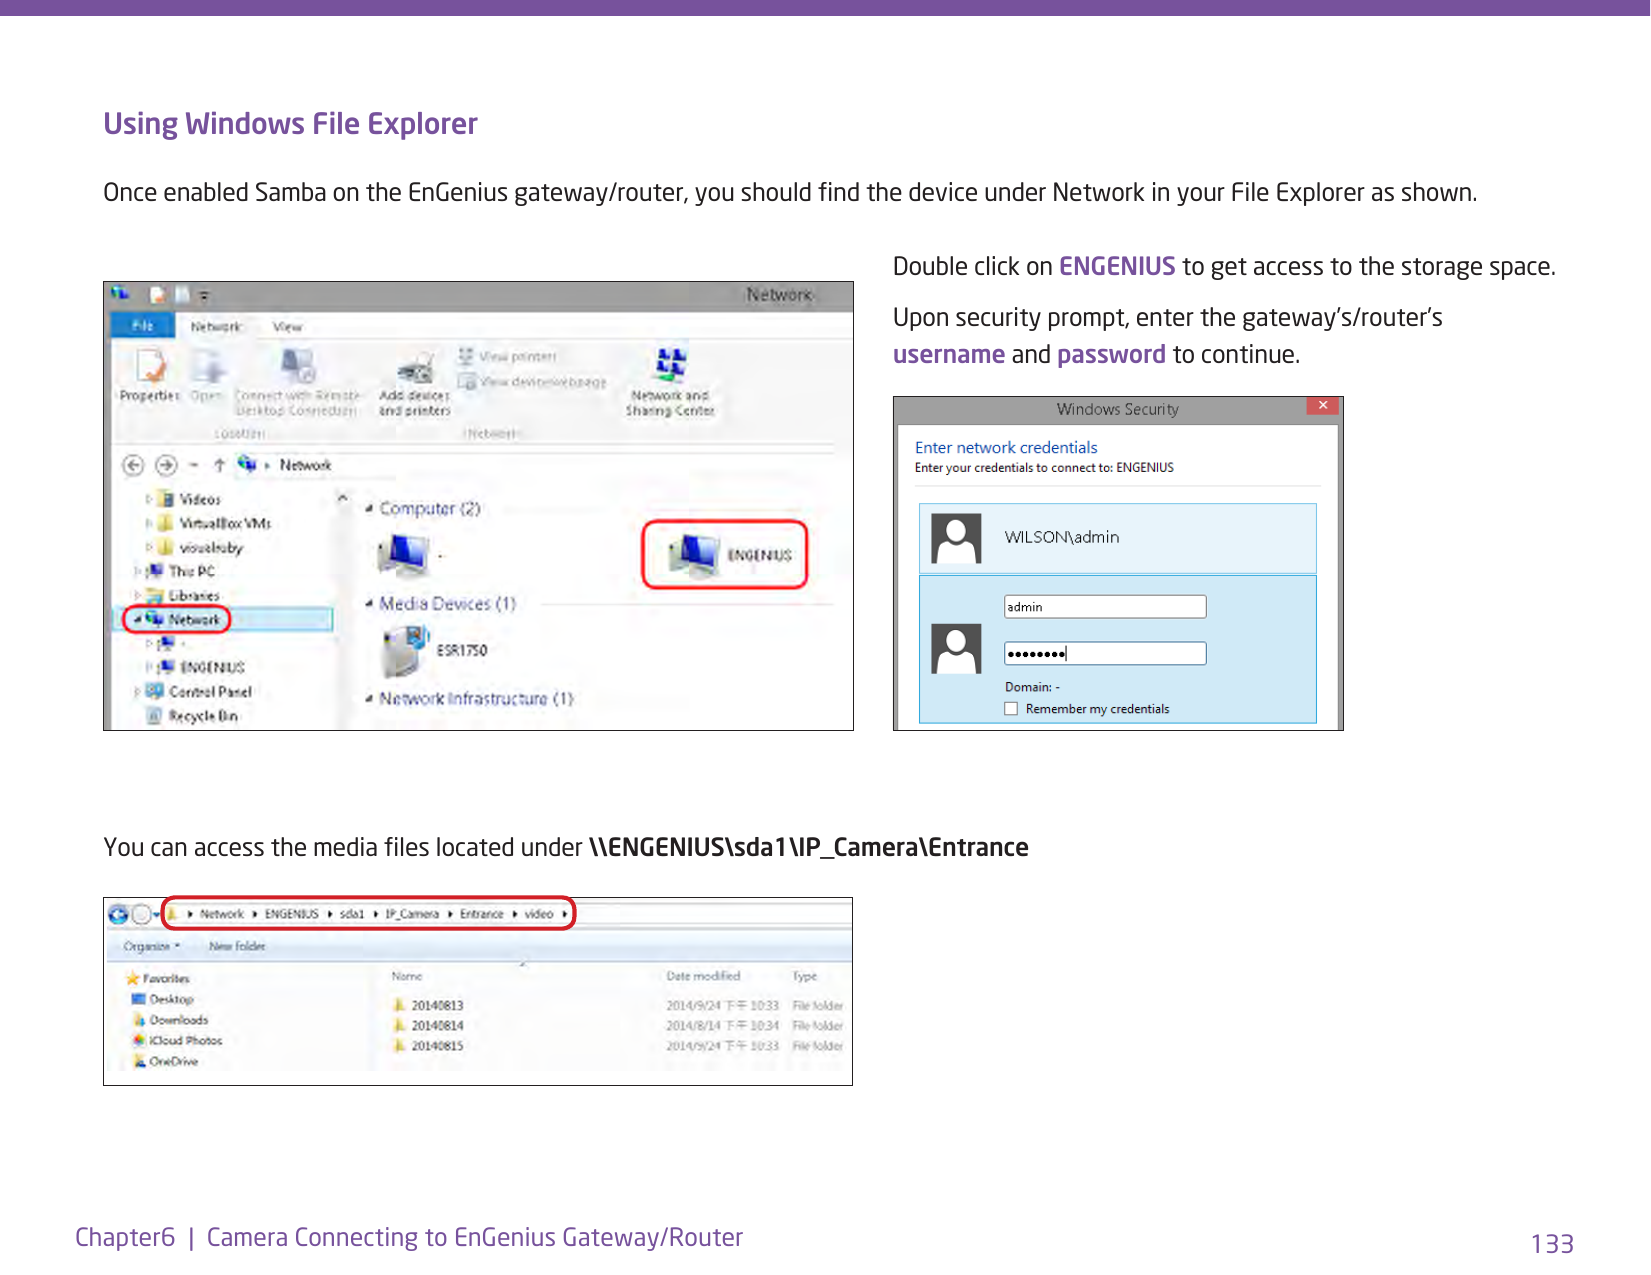Switch to the View ribbon tab

tap(288, 327)
